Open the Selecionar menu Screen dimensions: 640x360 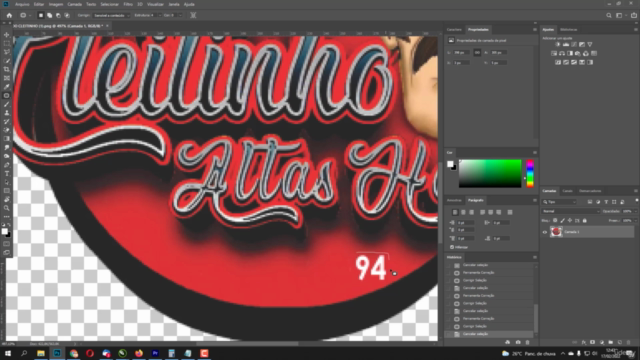(x=109, y=4)
